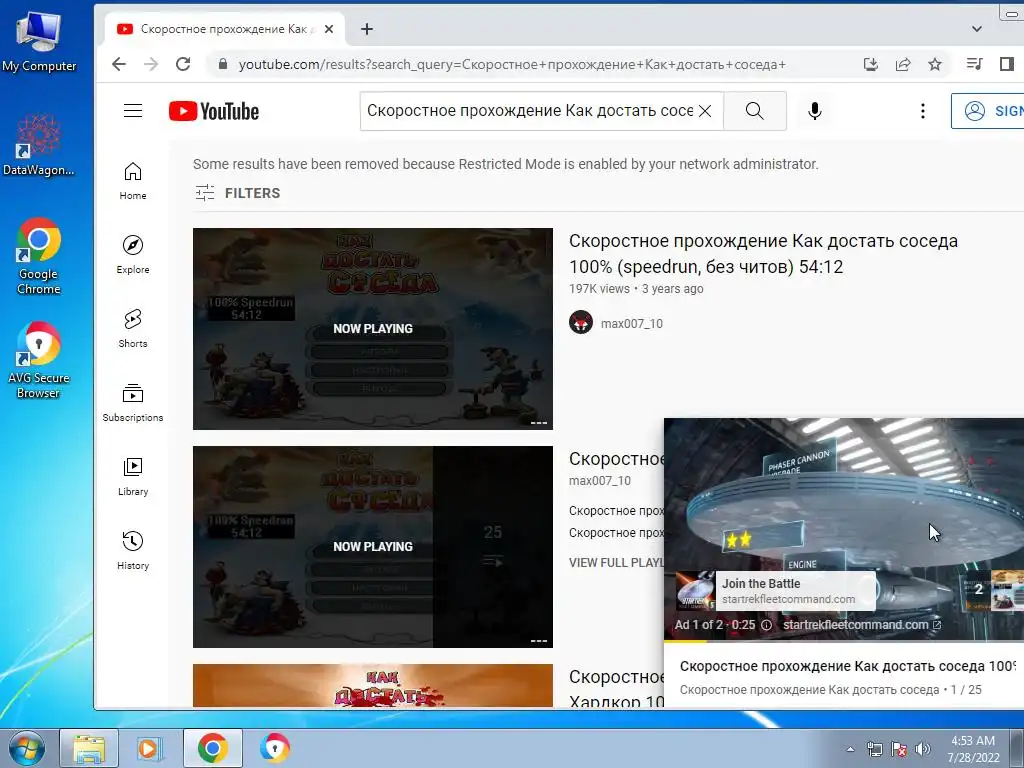Click the install/download page icon in address bar
The width and height of the screenshot is (1024, 768).
871,64
